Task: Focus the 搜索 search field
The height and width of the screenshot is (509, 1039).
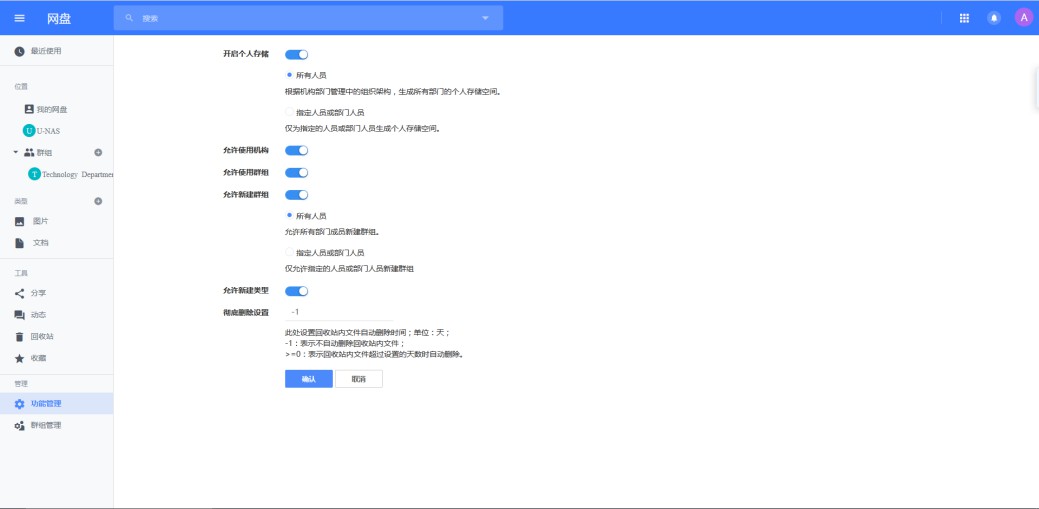Action: (x=308, y=18)
